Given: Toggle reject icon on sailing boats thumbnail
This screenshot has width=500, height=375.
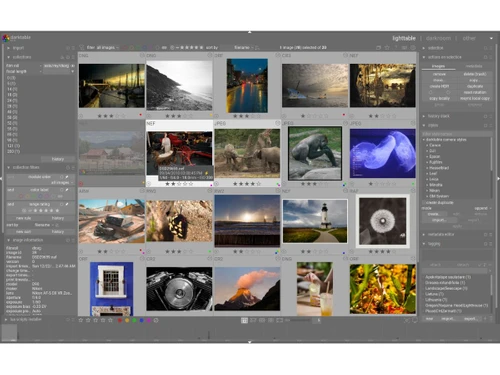Looking at the screenshot, I should 81,116.
